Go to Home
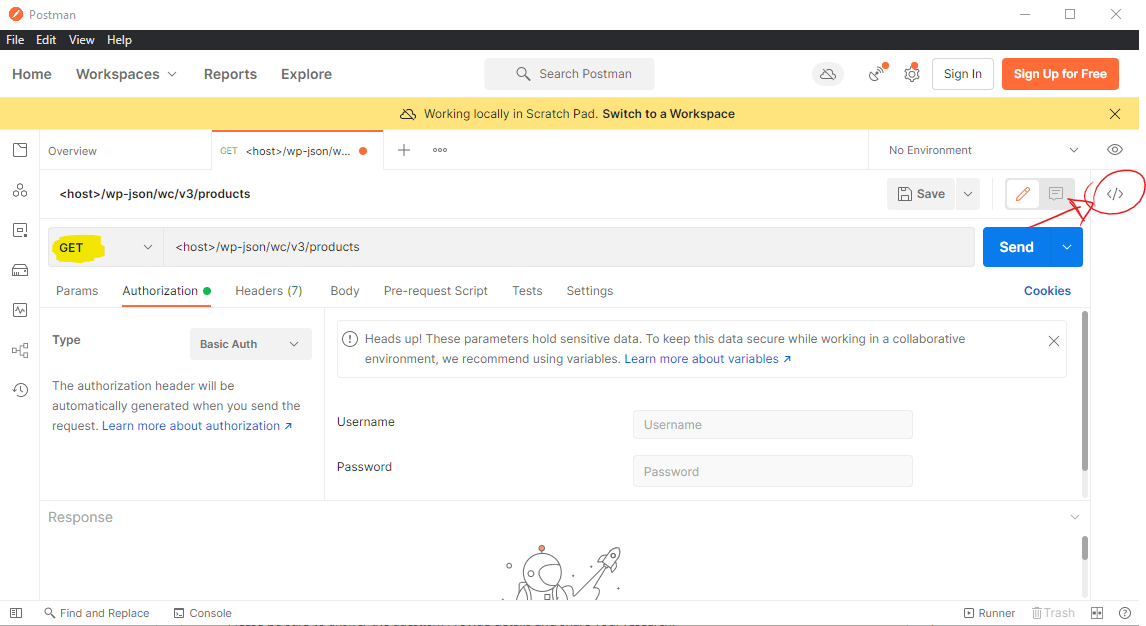Viewport: 1146px width, 626px height. coord(31,75)
